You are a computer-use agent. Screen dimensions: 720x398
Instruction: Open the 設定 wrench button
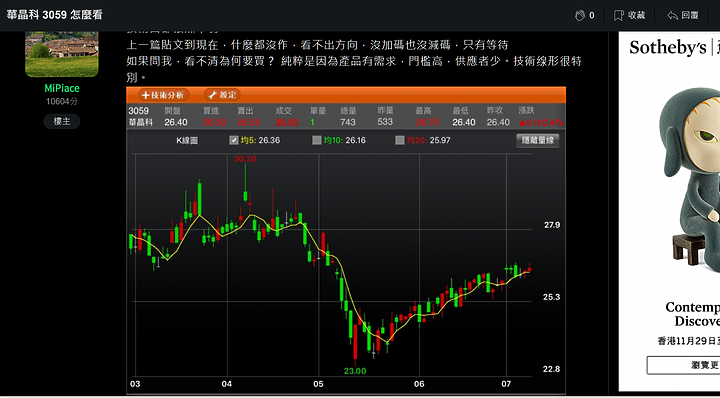(x=222, y=95)
